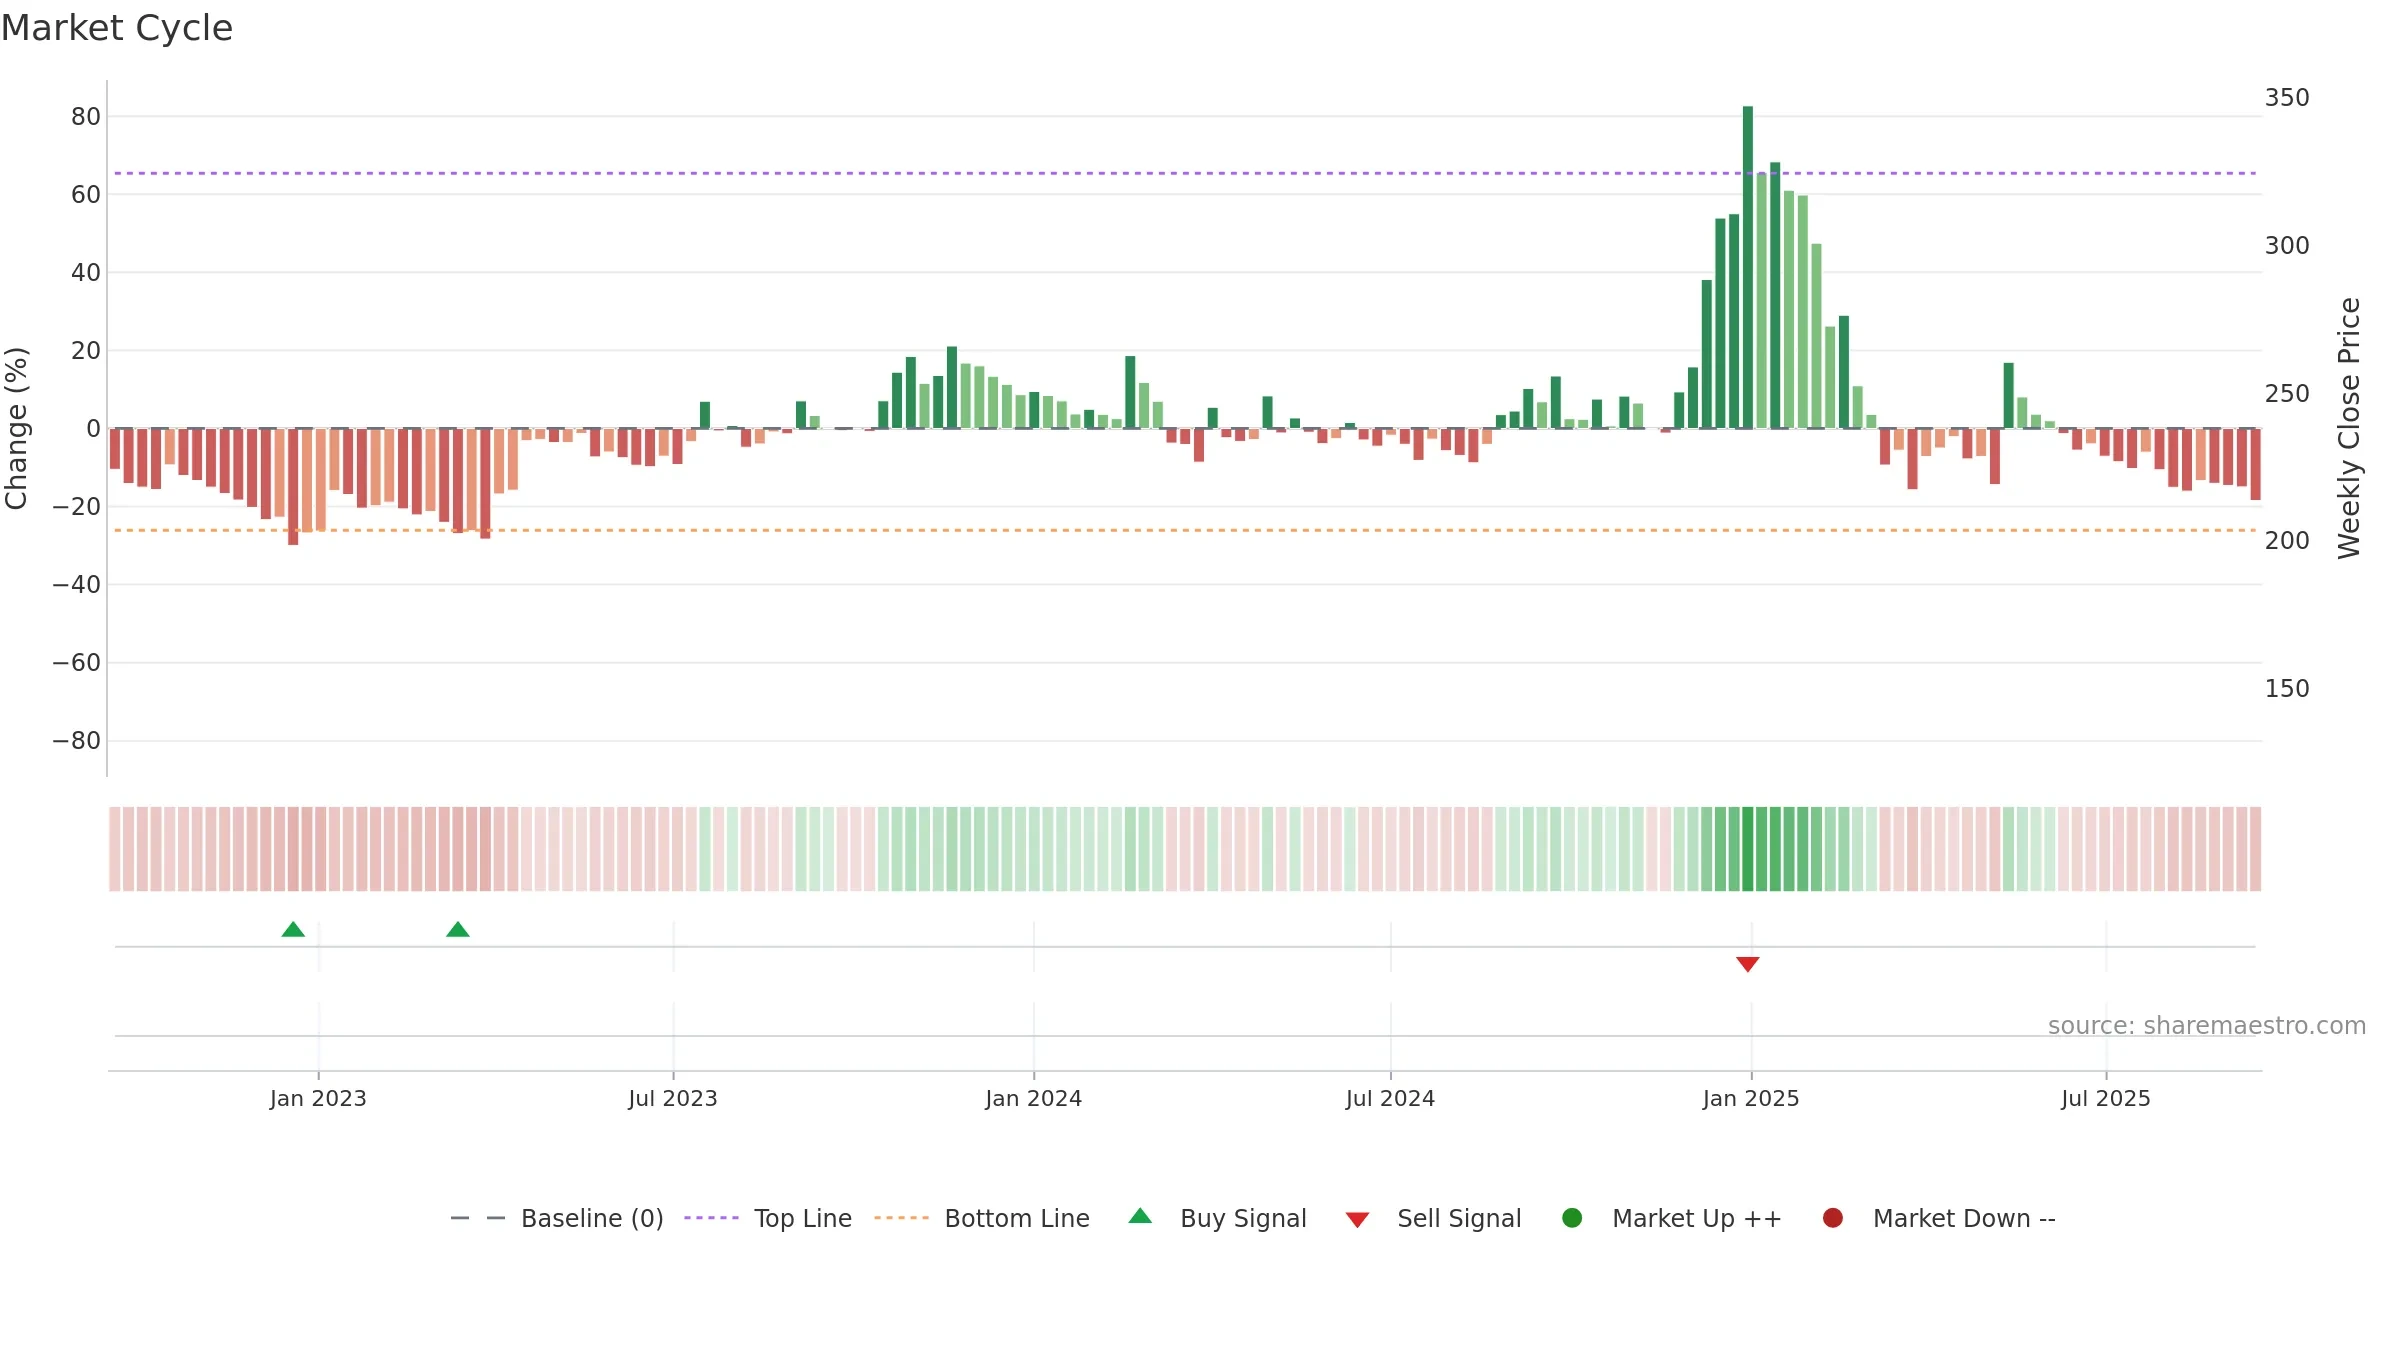This screenshot has width=2400, height=1350.
Task: Click the lowest red bar near Dec 2022
Action: pyautogui.click(x=293, y=487)
